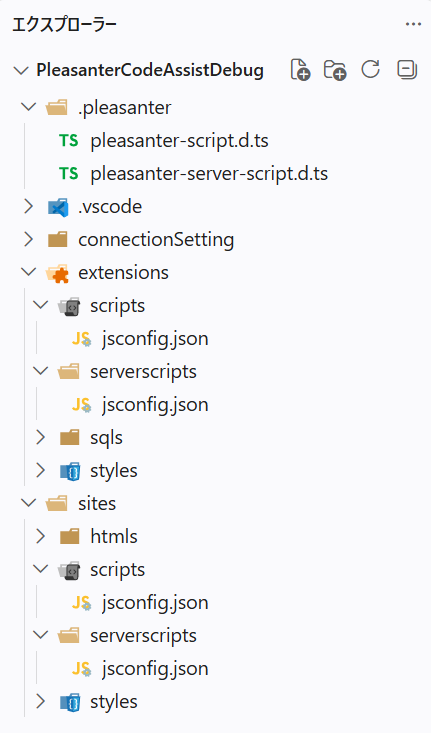Select the scripts label under sites
Viewport: 431px width, 733px height.
click(118, 571)
